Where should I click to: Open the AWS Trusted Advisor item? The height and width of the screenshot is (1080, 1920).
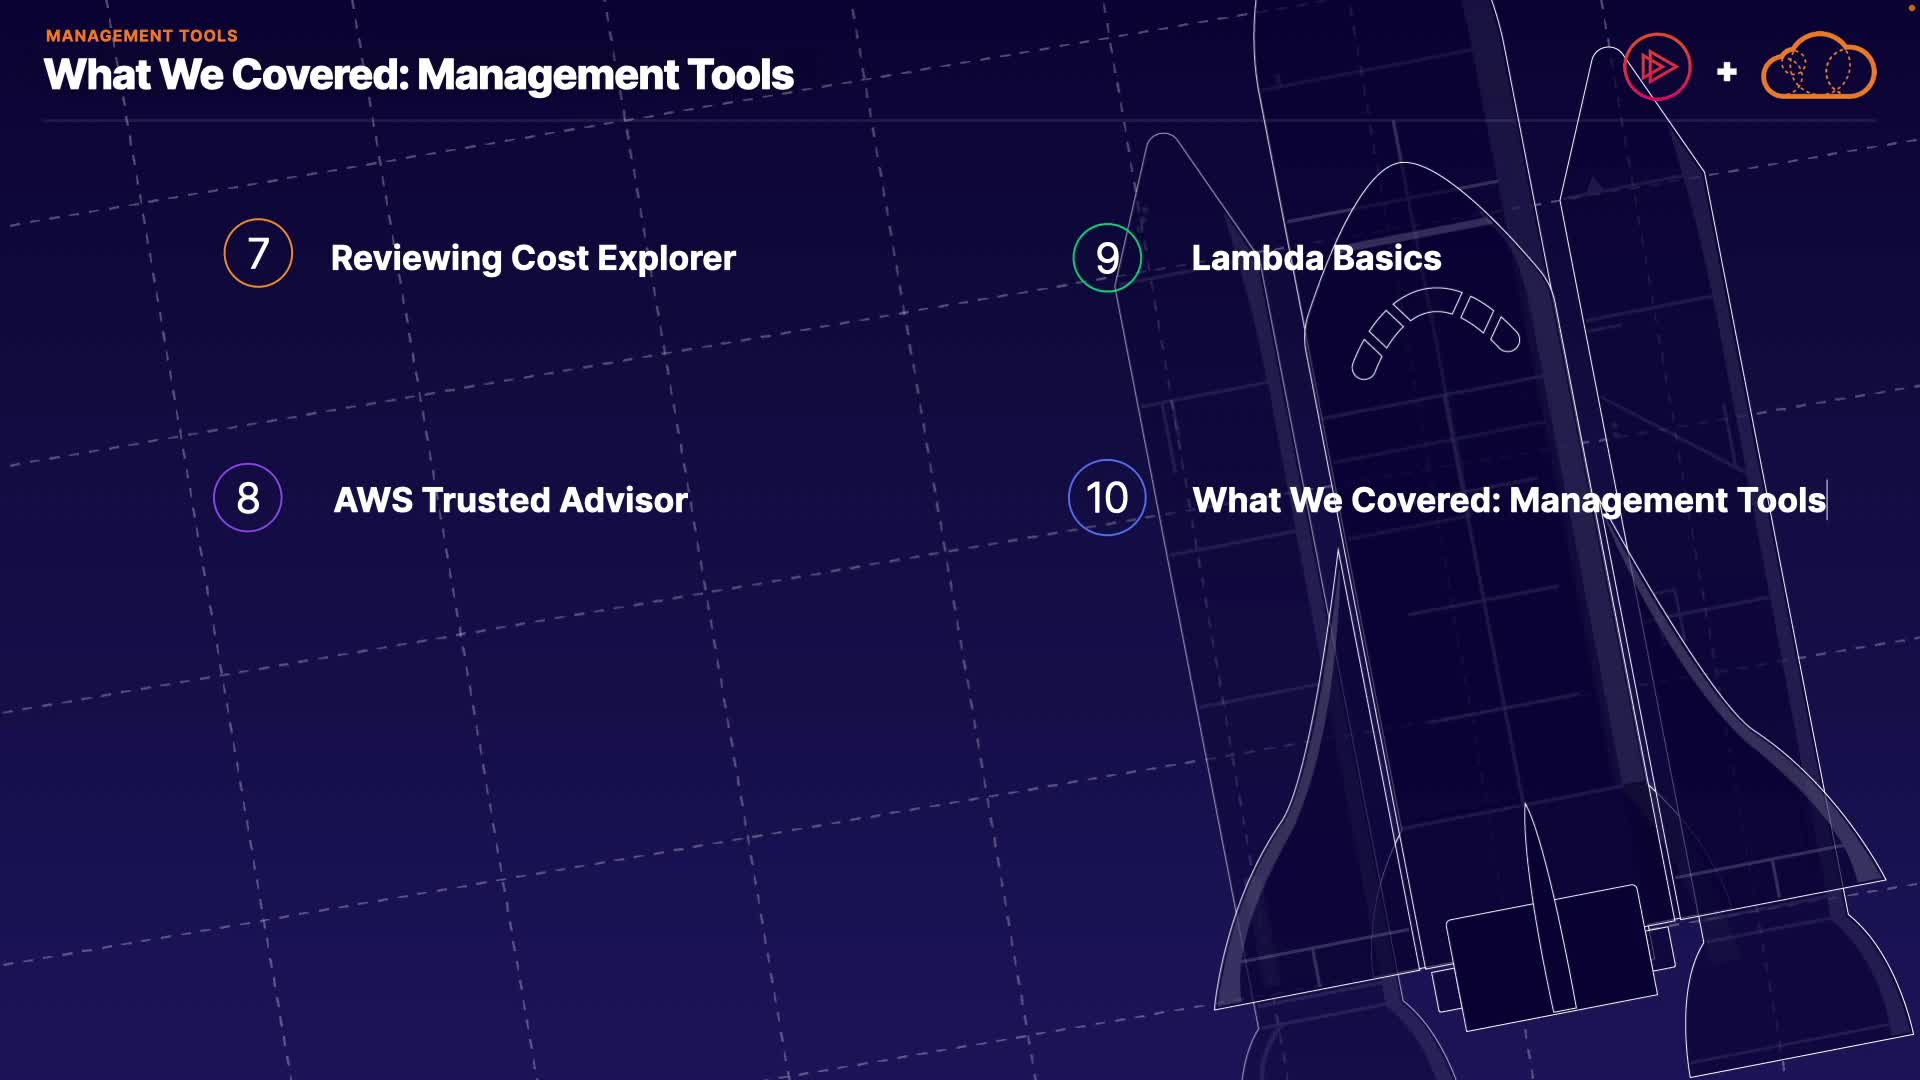point(510,500)
